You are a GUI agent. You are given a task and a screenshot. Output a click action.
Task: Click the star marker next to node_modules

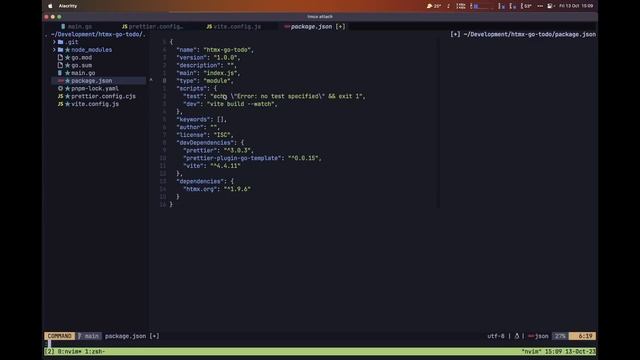(68, 50)
